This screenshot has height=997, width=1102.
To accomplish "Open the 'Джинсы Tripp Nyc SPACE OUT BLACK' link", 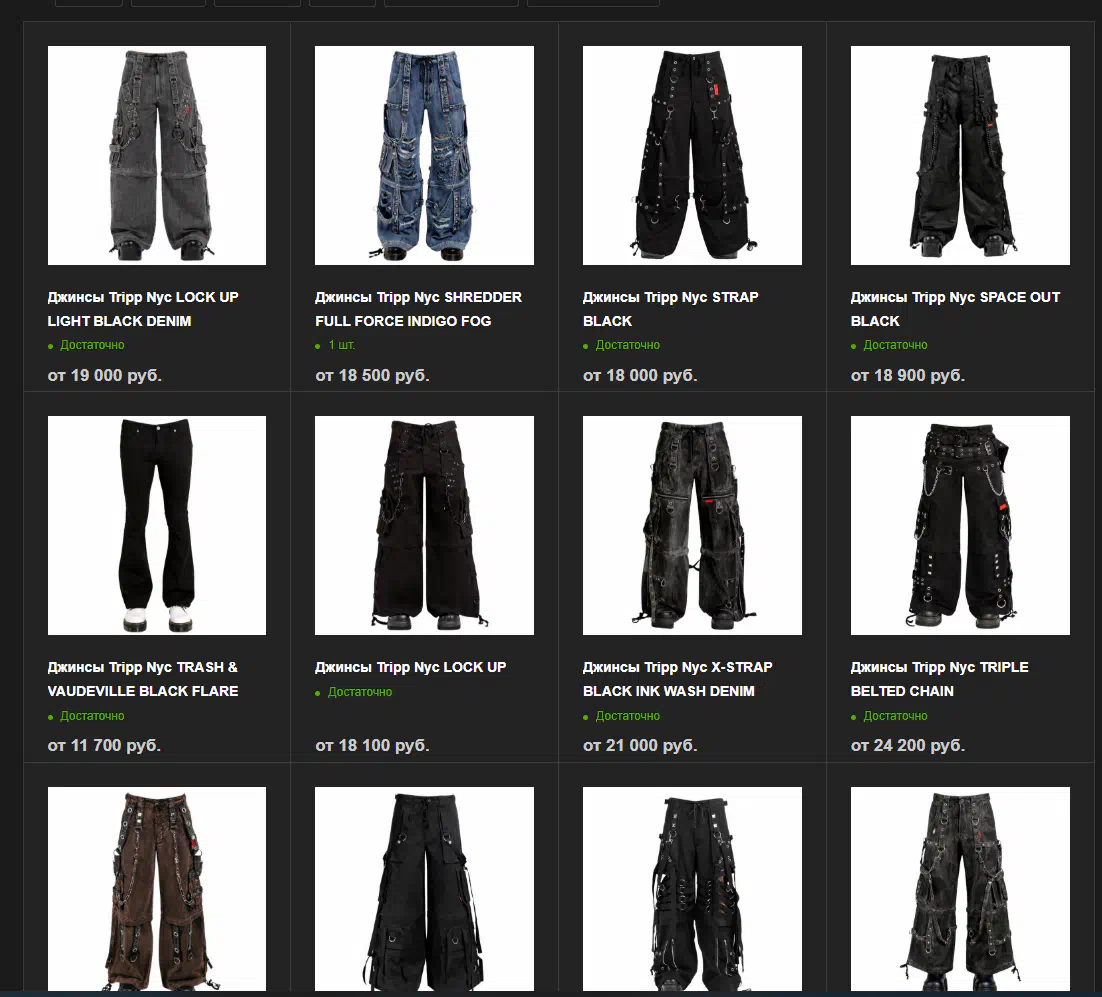I will point(956,309).
